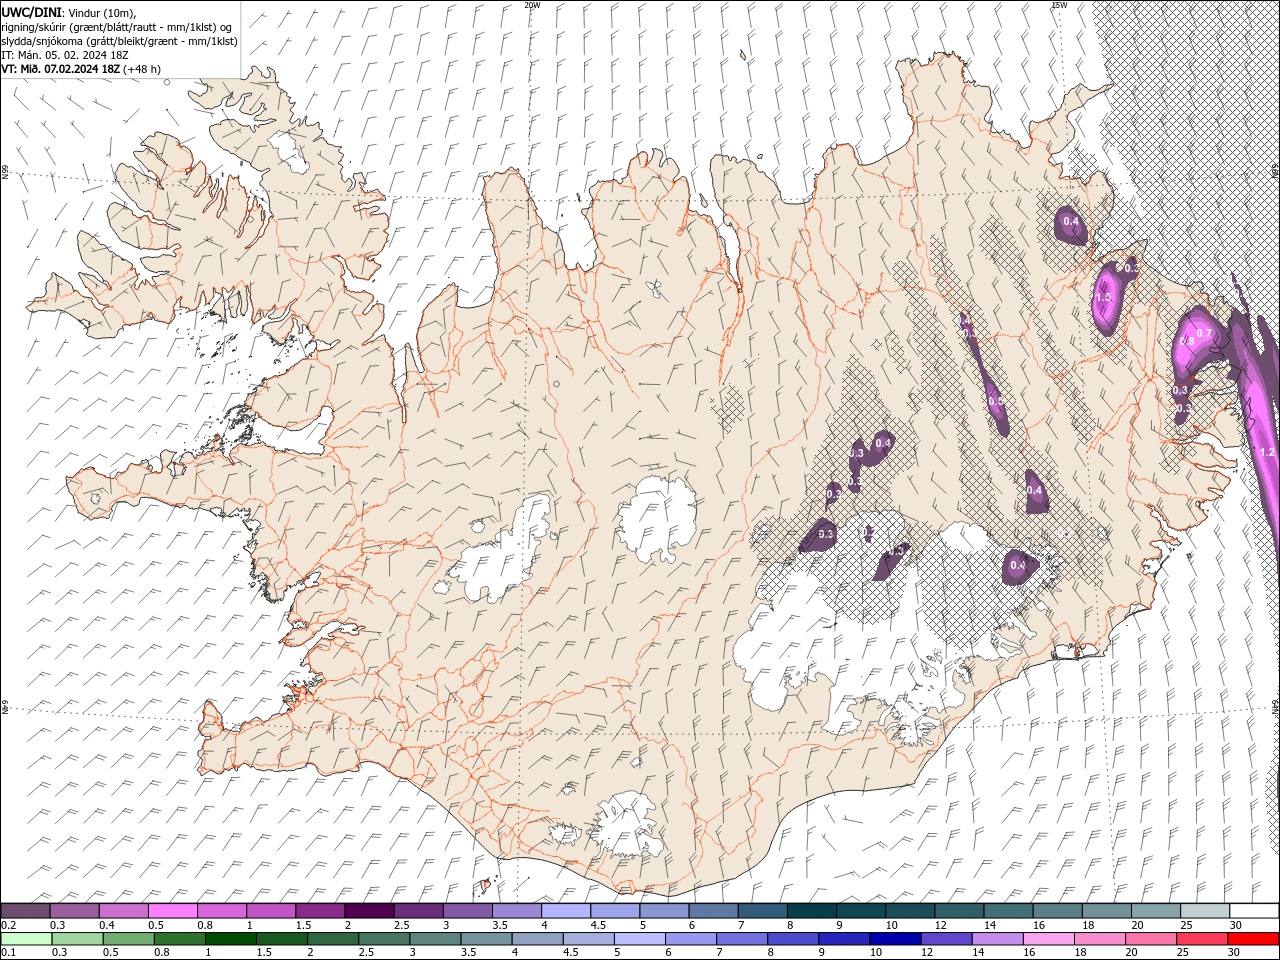
Task: Pick top-row light lavender swatch between 4 and 4.5
Action: tap(565, 911)
